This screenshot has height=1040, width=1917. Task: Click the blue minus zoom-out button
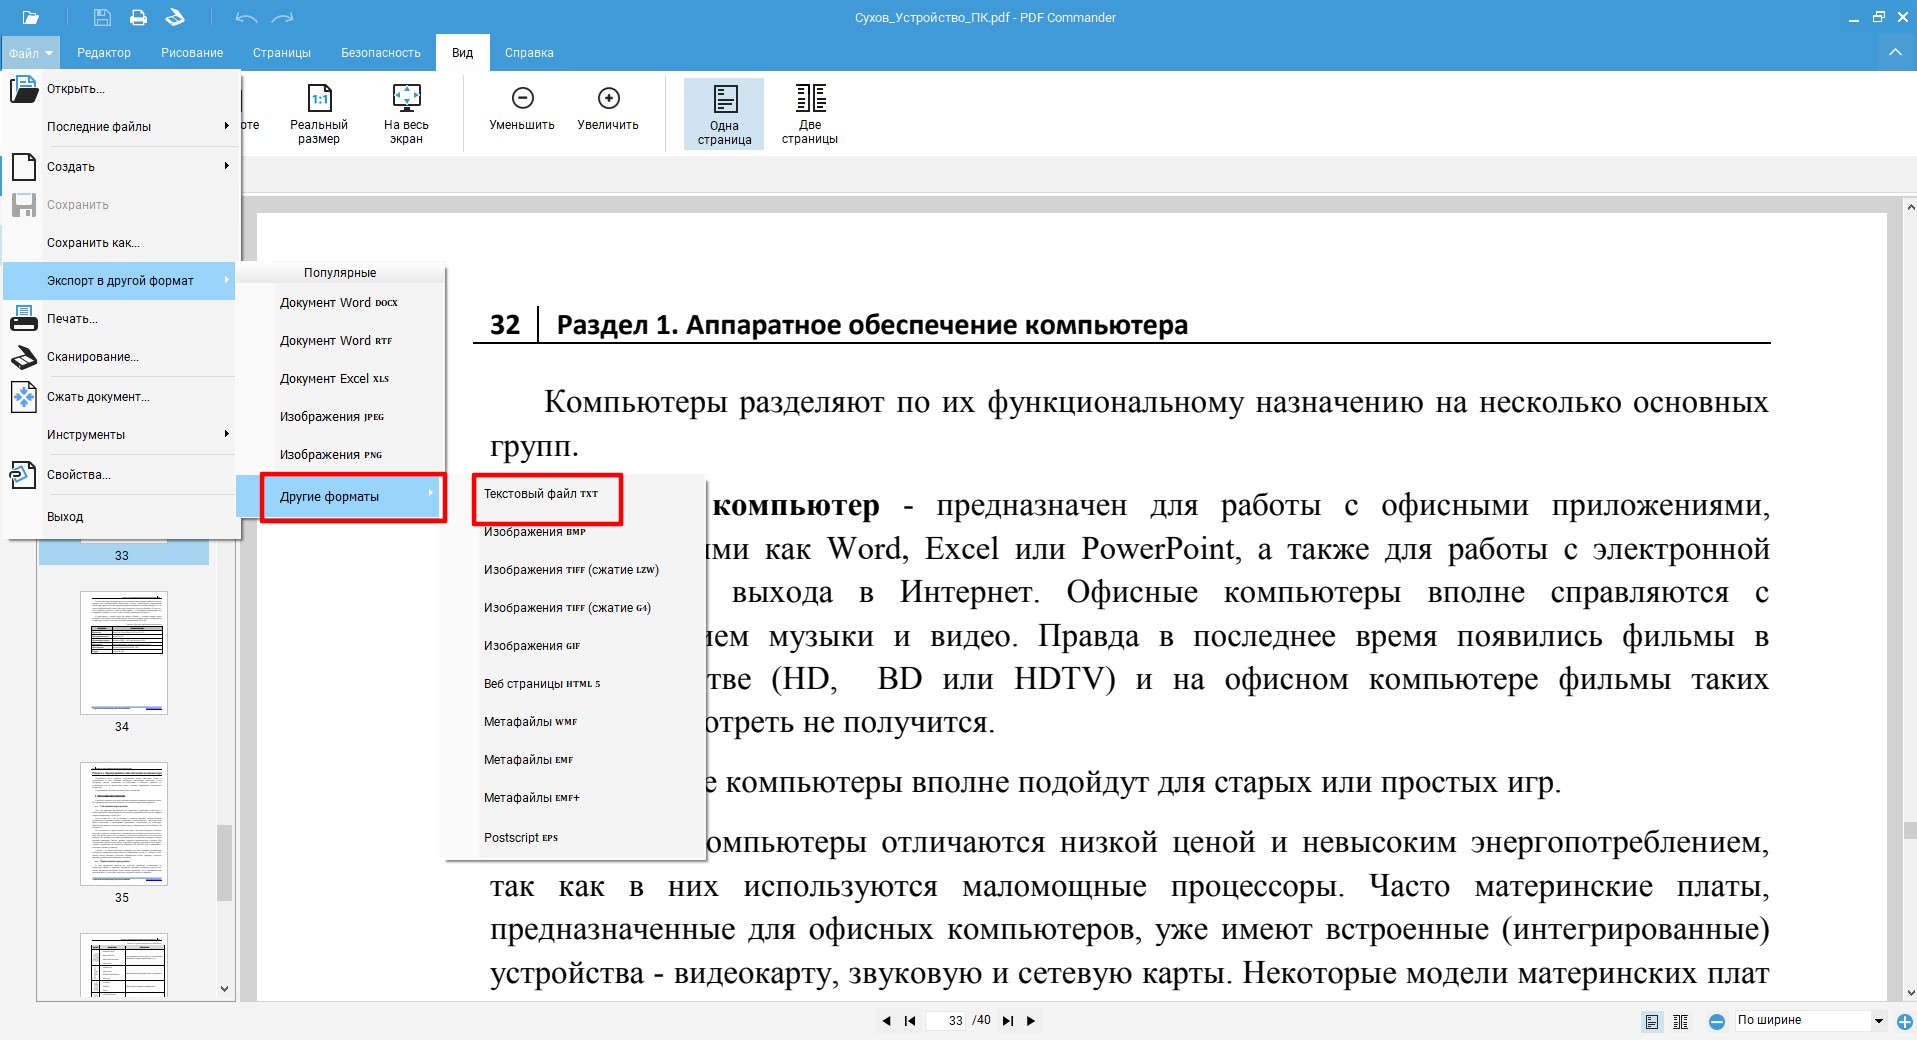[1717, 1021]
